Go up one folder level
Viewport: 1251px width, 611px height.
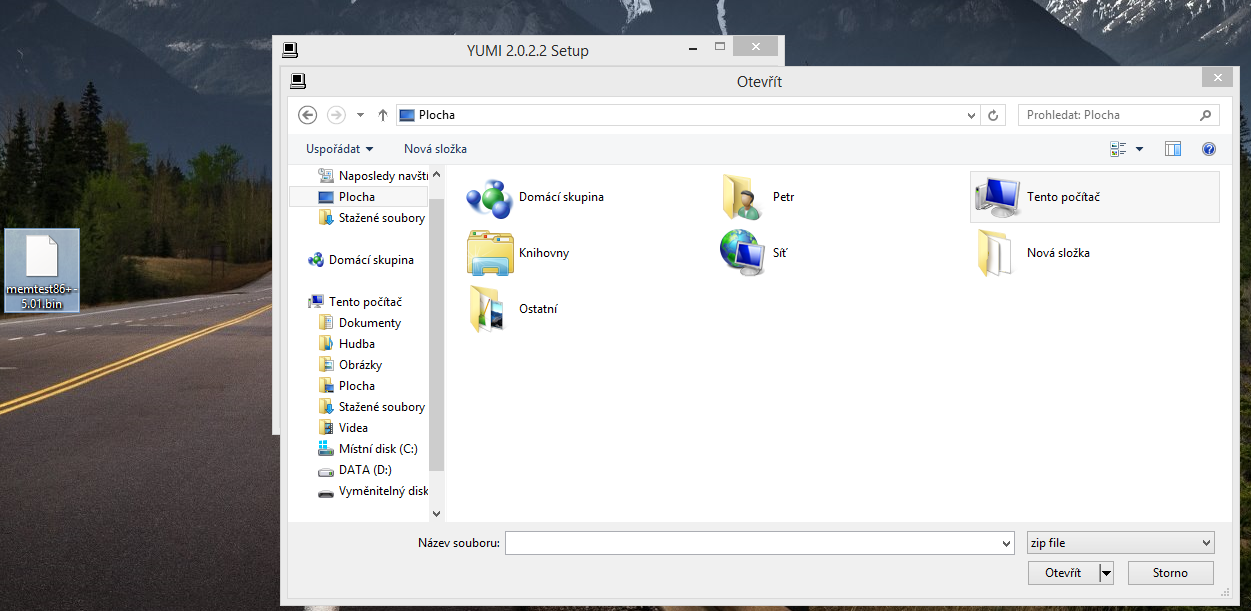coord(382,115)
